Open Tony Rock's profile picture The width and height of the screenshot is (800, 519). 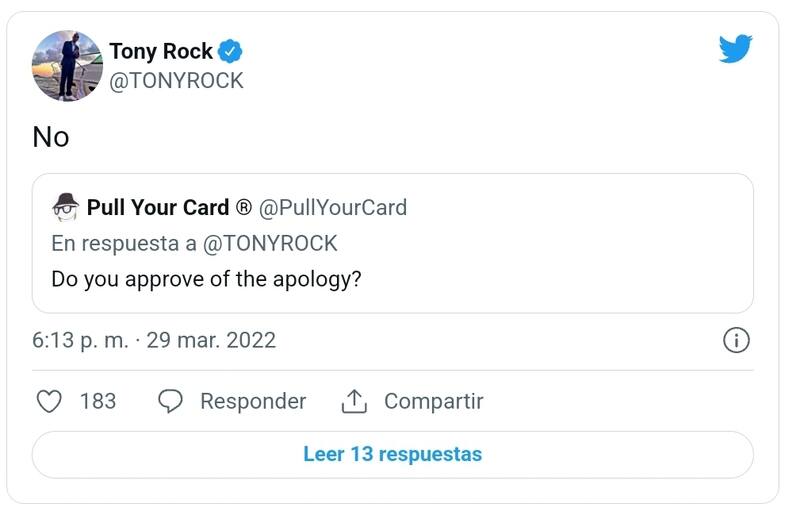pyautogui.click(x=68, y=65)
